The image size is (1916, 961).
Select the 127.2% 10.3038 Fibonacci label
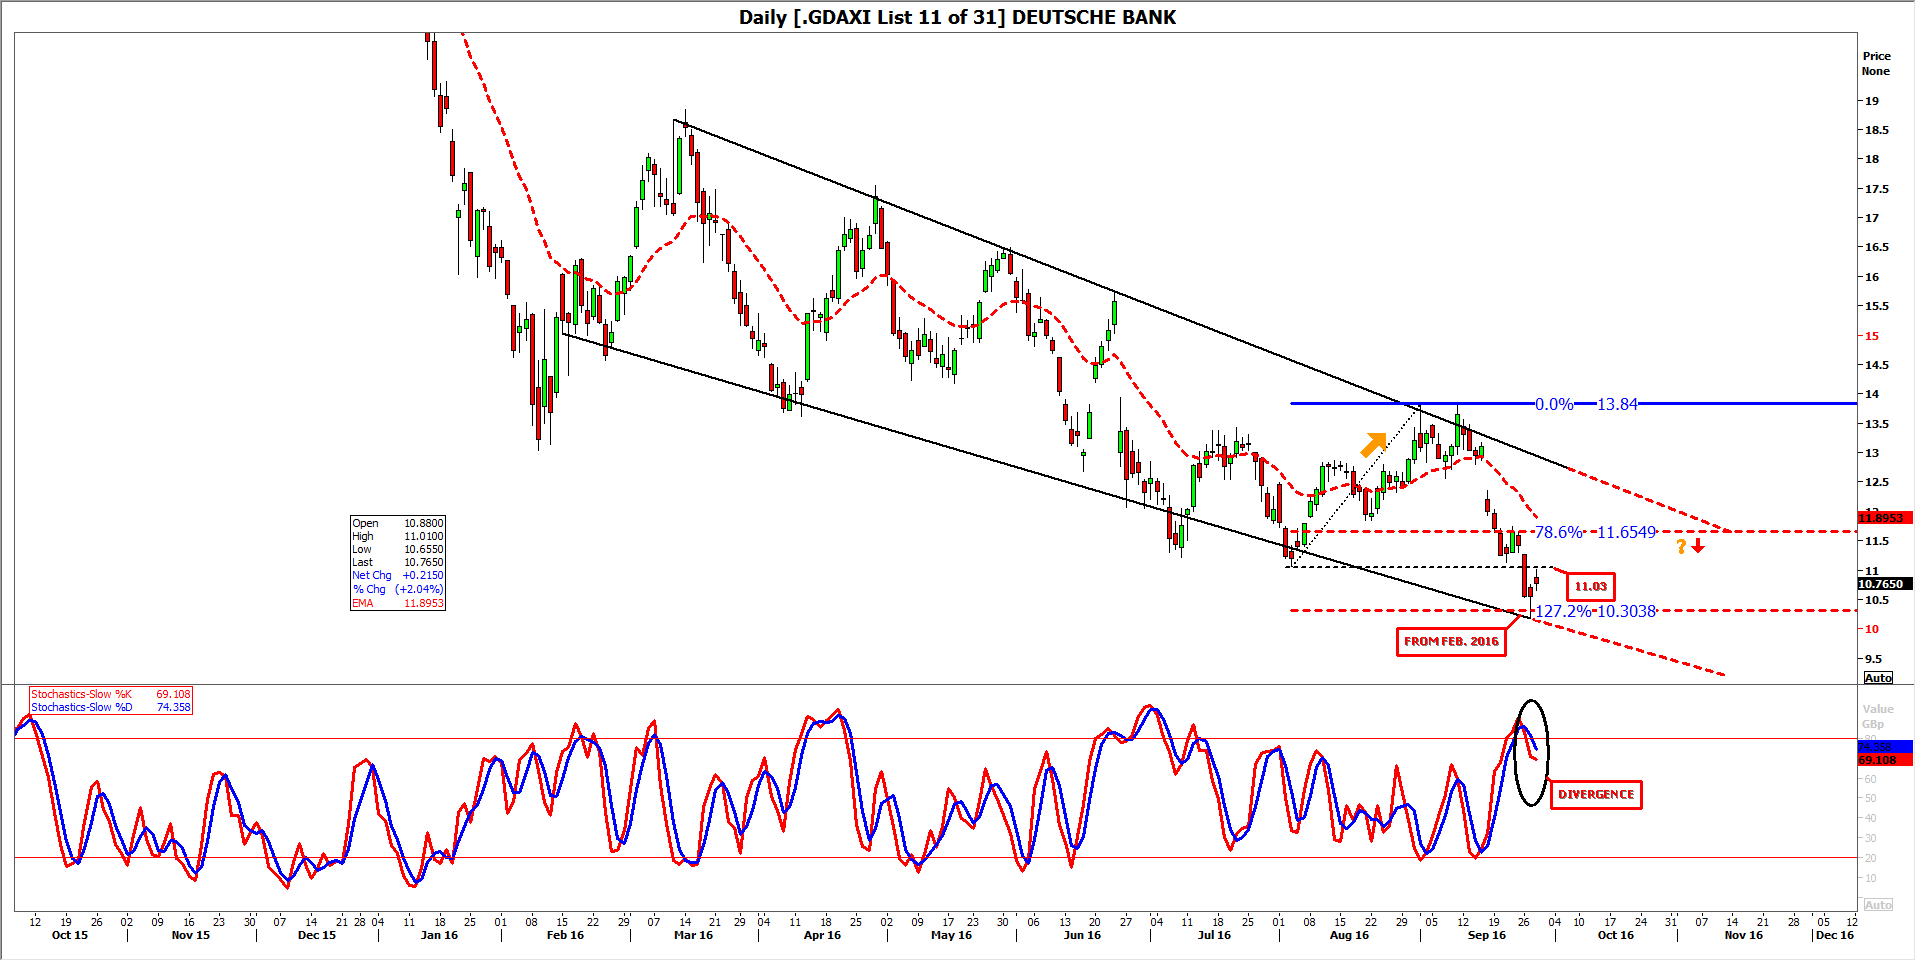[1595, 611]
